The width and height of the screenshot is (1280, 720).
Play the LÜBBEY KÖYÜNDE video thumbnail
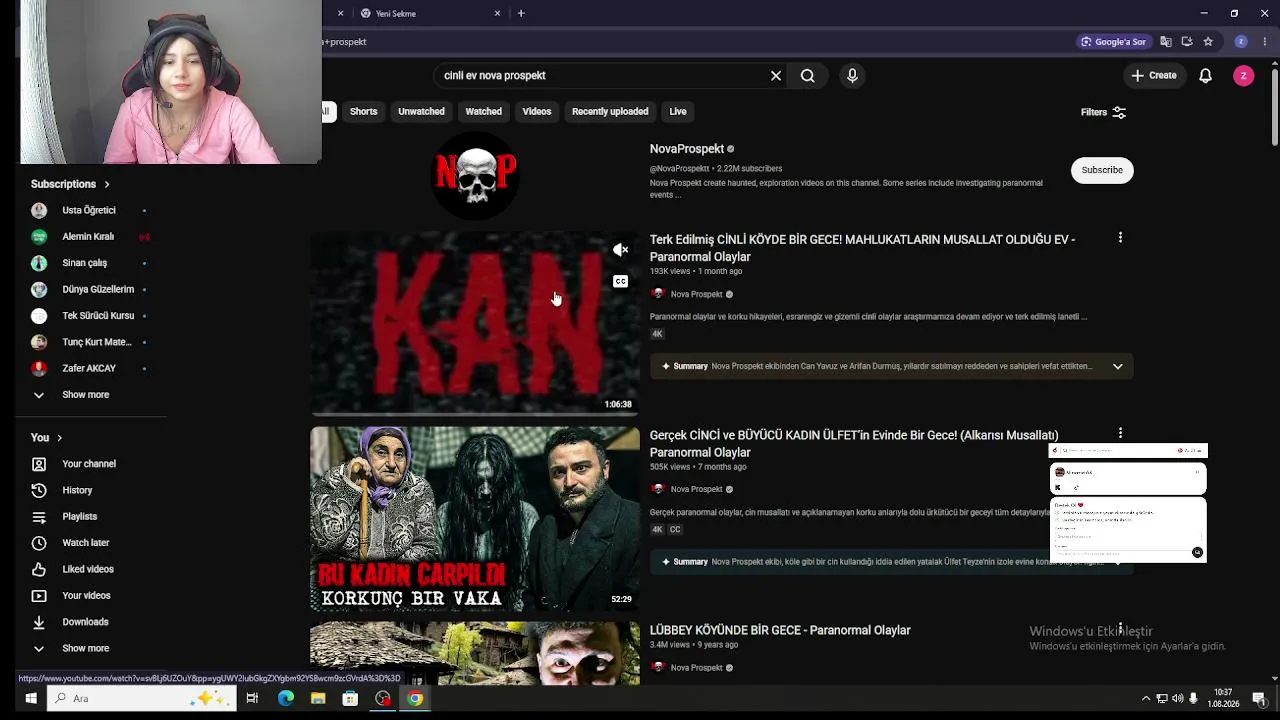475,653
